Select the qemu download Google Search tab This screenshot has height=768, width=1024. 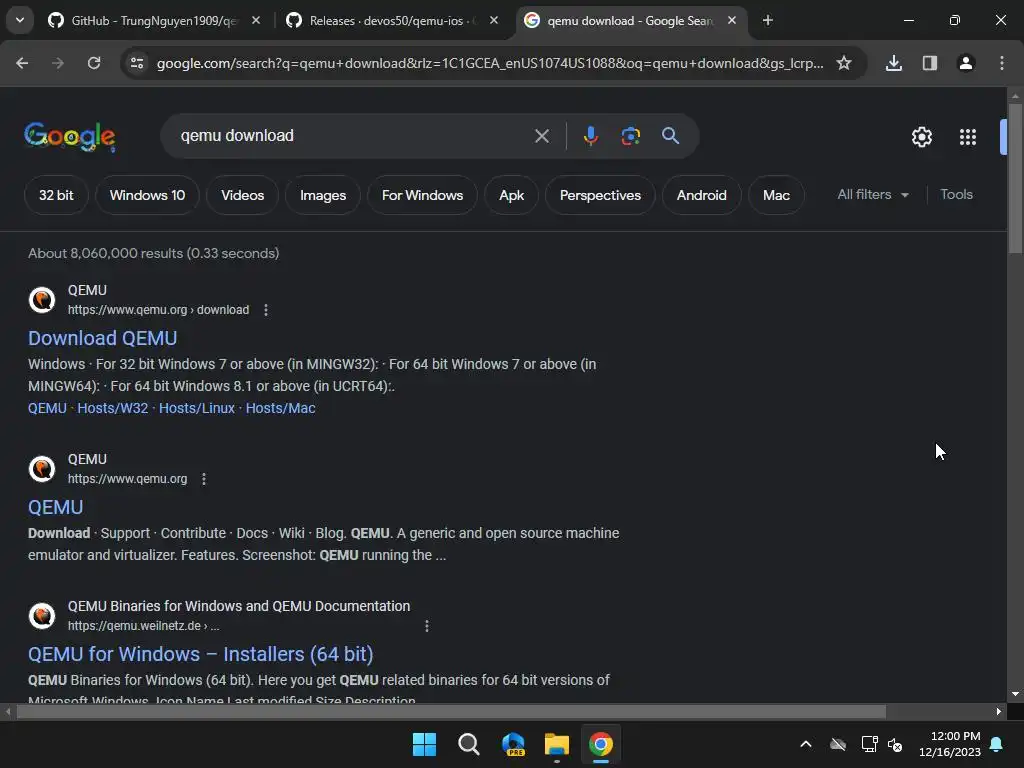coord(629,21)
